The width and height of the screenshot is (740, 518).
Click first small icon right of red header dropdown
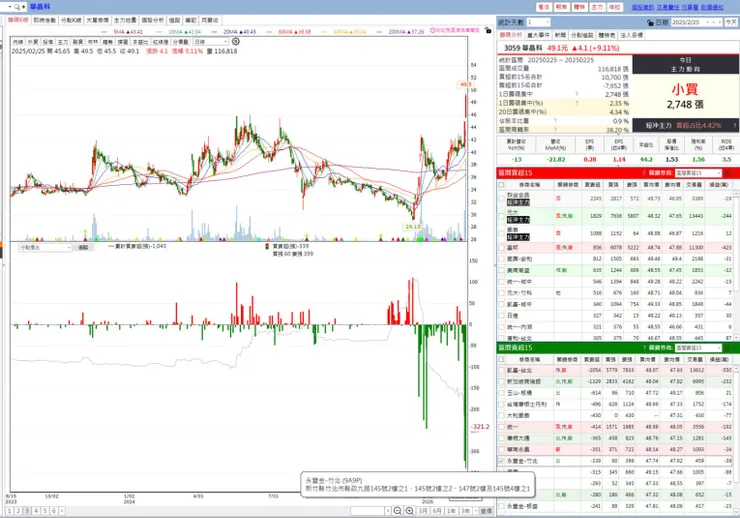pyautogui.click(x=727, y=173)
